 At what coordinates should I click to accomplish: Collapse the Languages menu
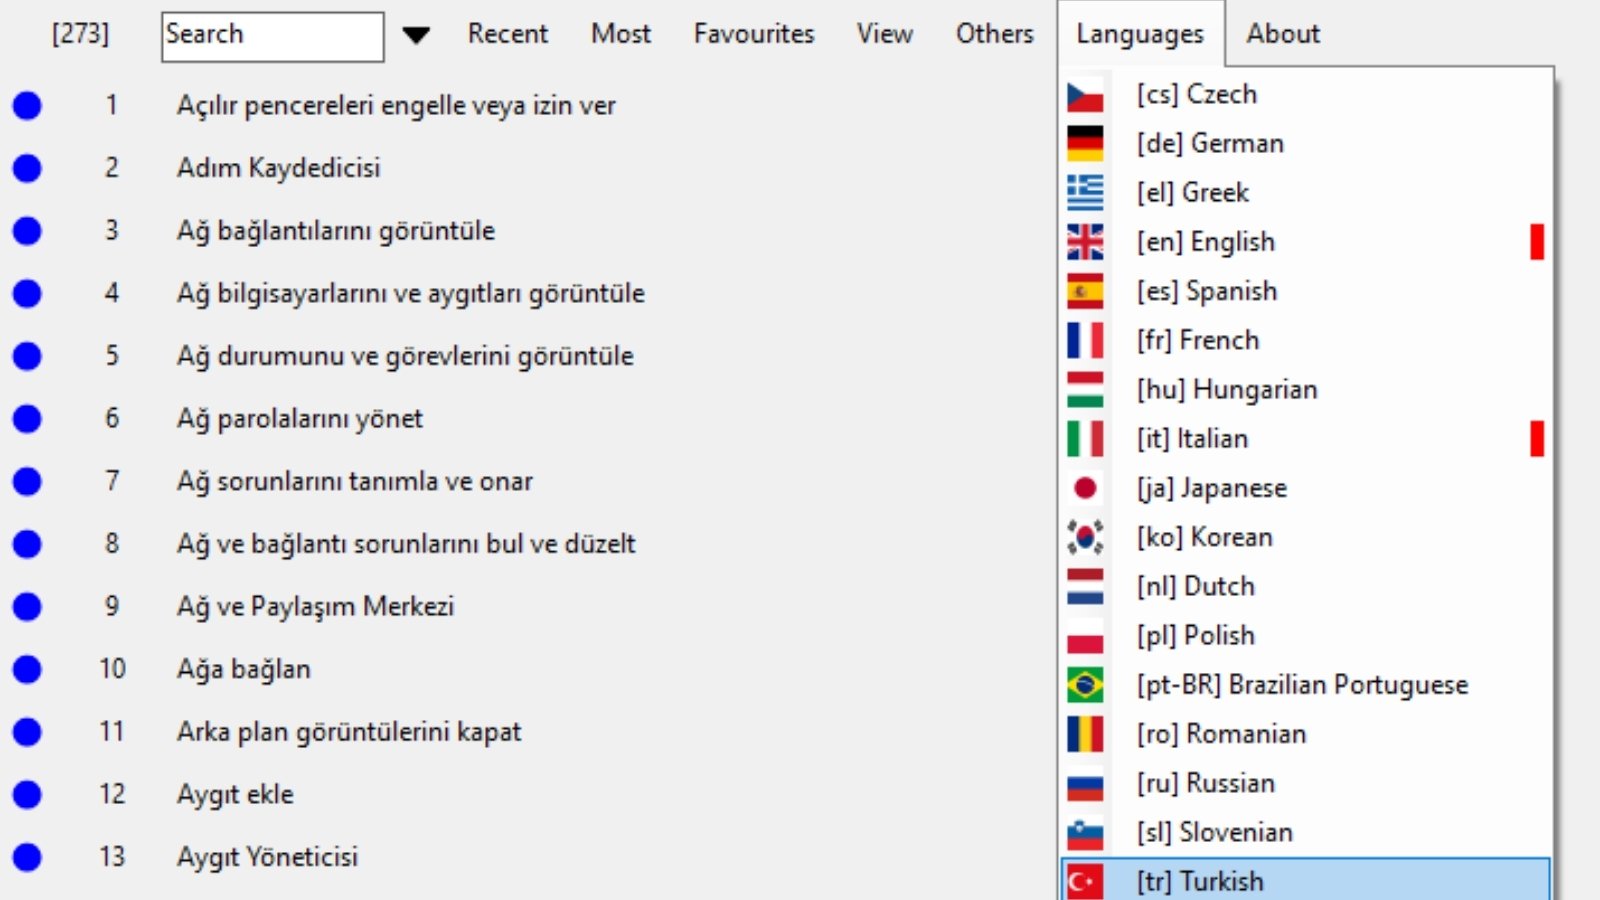[x=1140, y=34]
